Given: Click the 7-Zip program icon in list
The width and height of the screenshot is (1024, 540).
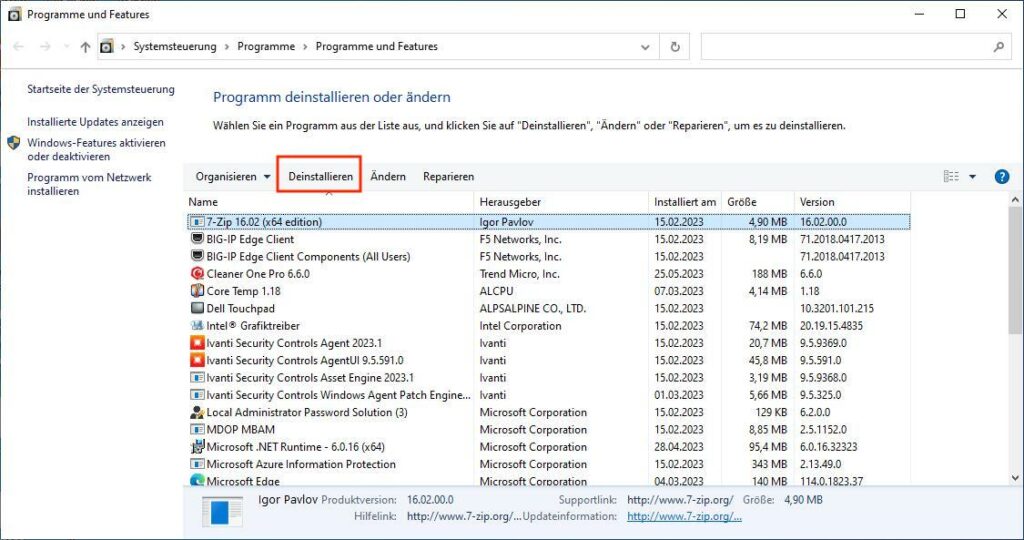Looking at the screenshot, I should click(197, 222).
